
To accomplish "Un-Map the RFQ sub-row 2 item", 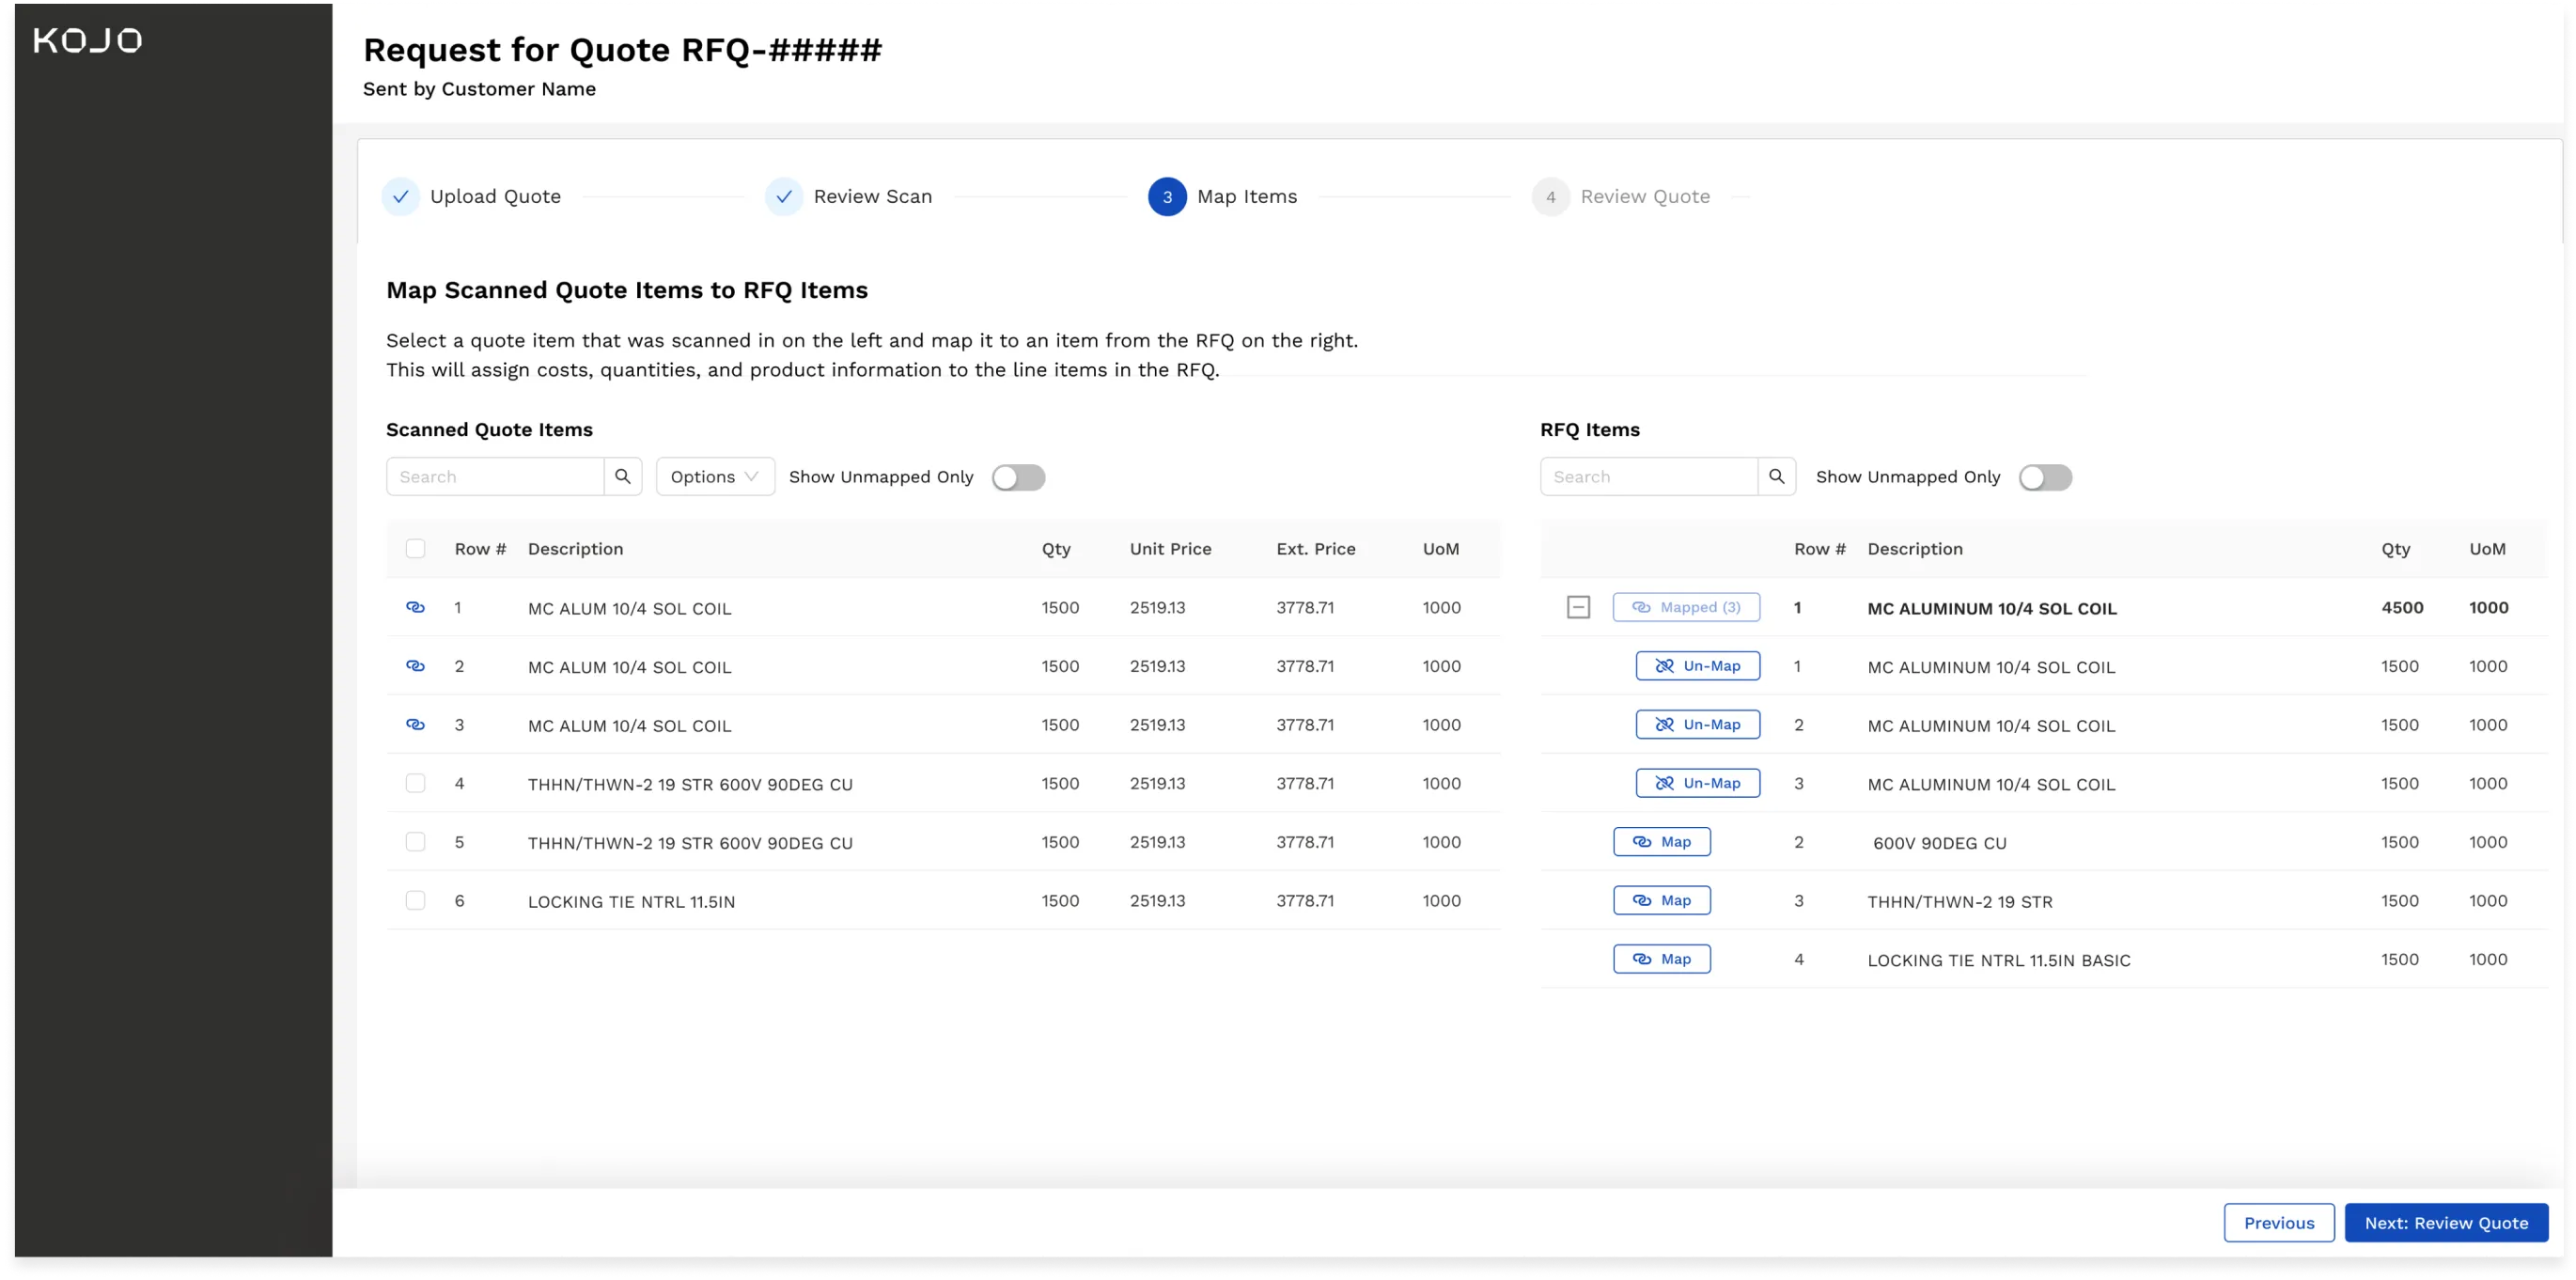I will pyautogui.click(x=1698, y=725).
